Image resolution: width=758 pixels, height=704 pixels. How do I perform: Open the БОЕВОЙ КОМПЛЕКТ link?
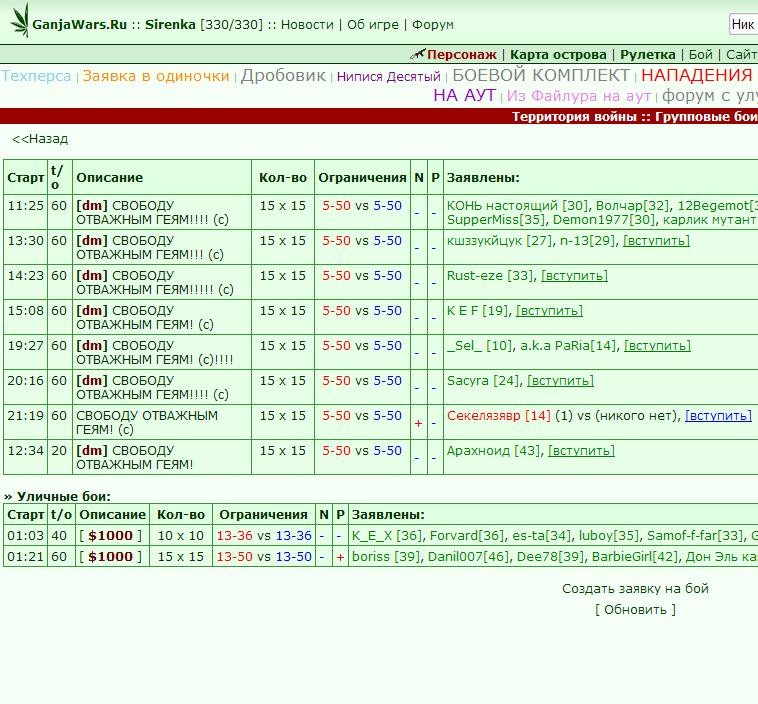[x=541, y=75]
